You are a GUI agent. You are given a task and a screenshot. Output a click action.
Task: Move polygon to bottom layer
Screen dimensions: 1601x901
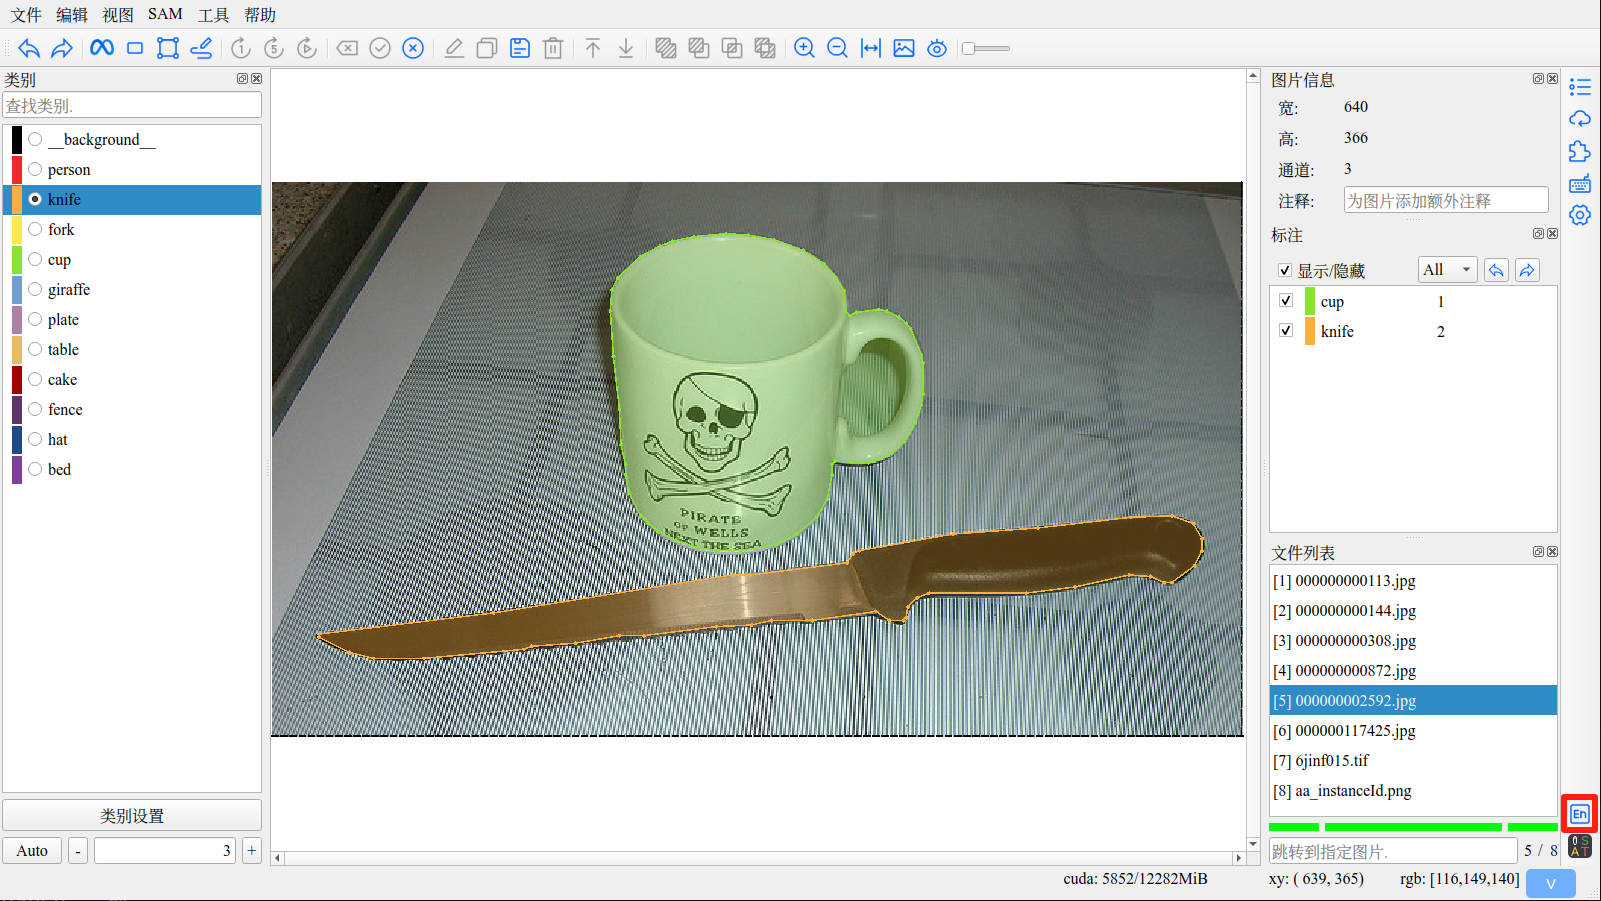[626, 48]
